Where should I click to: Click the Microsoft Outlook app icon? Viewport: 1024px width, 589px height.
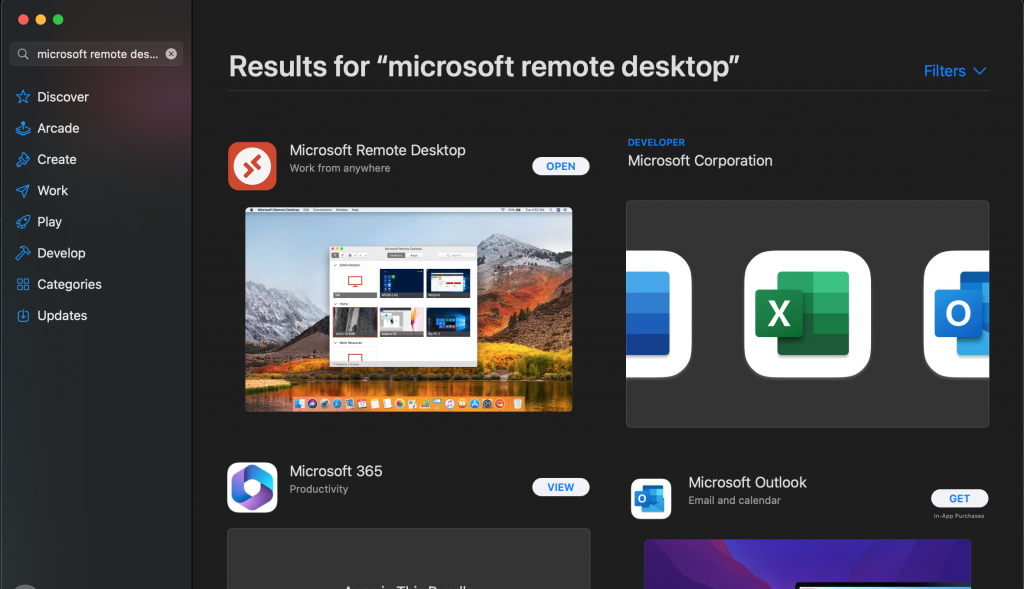[651, 499]
